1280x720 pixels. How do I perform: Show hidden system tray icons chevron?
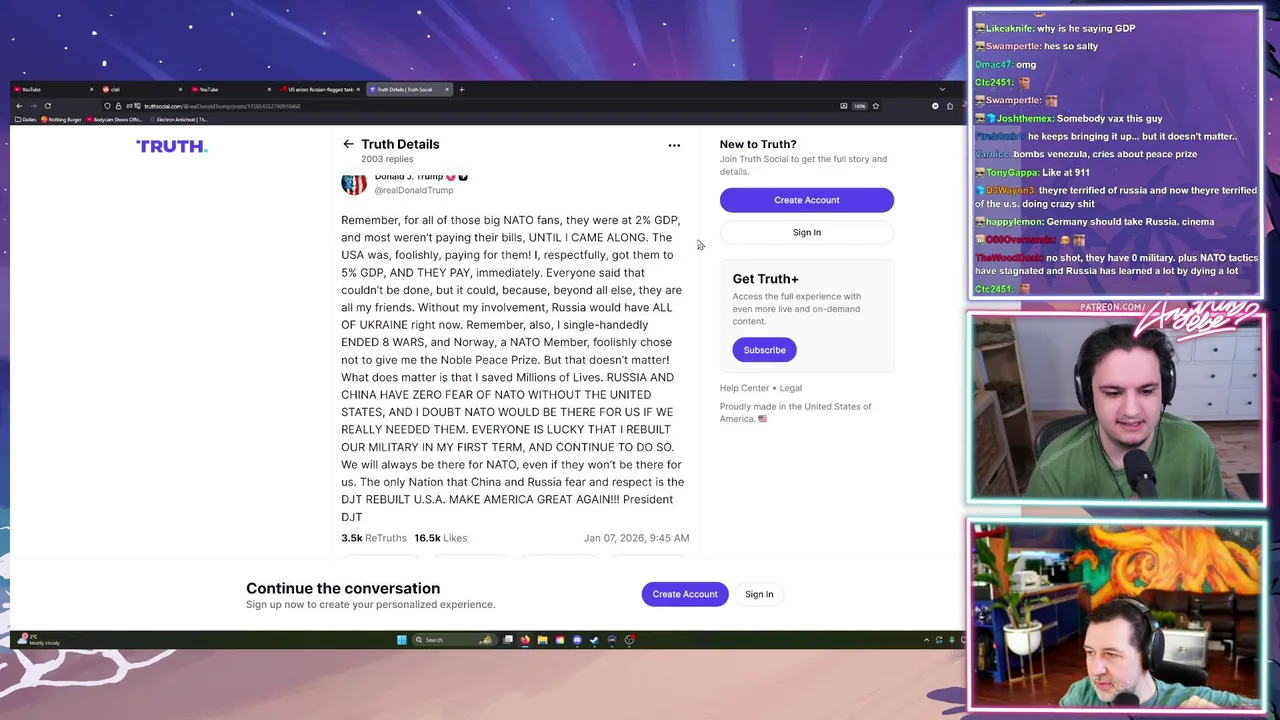(x=926, y=640)
